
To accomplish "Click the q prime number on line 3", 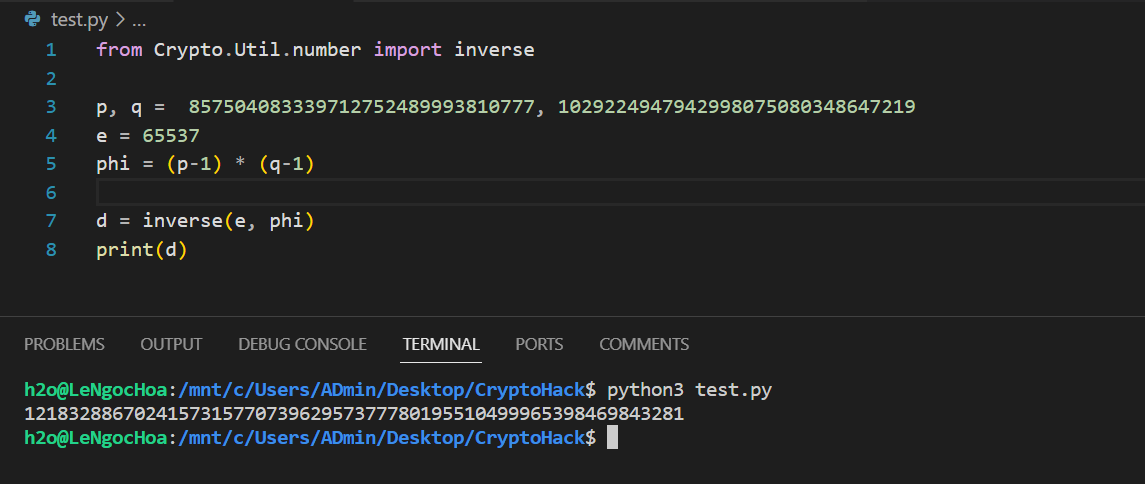I will click(736, 106).
